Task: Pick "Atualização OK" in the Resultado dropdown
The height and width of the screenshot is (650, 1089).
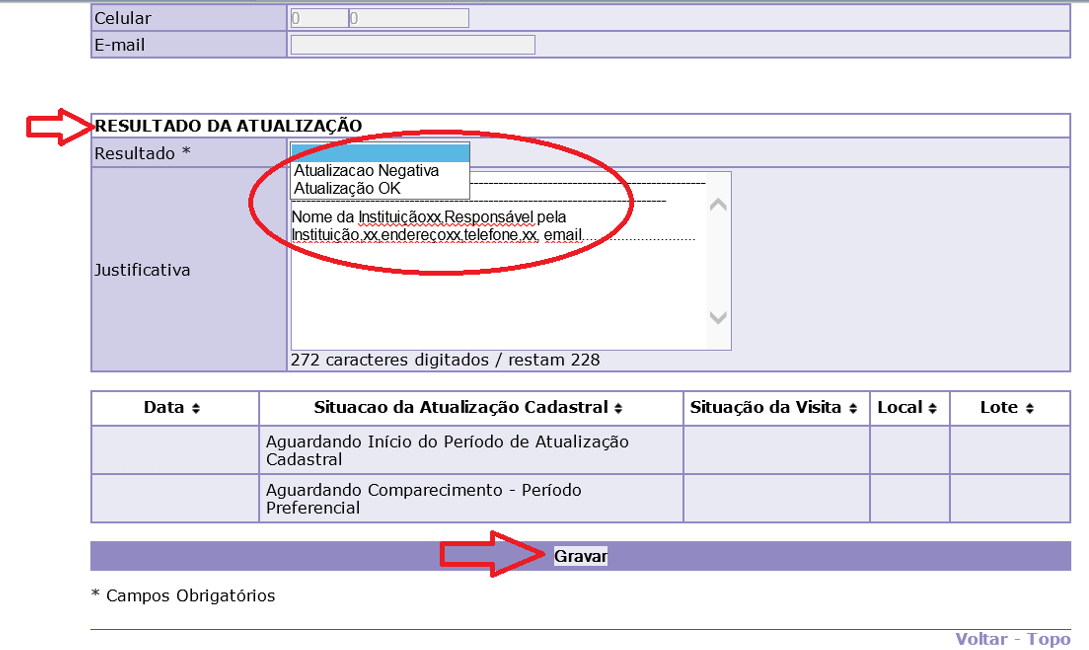Action: tap(347, 188)
